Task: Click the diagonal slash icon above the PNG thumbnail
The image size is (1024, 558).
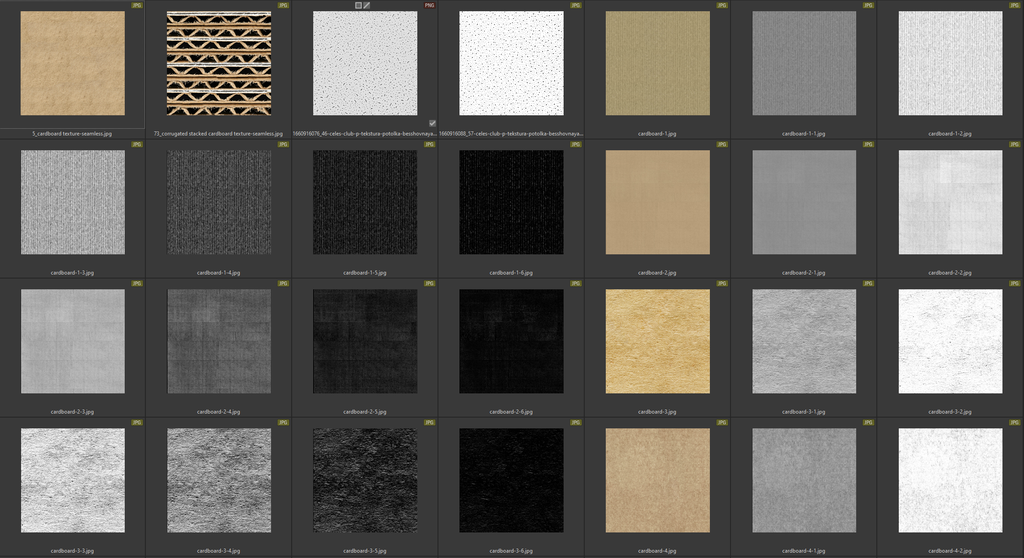Action: click(367, 5)
